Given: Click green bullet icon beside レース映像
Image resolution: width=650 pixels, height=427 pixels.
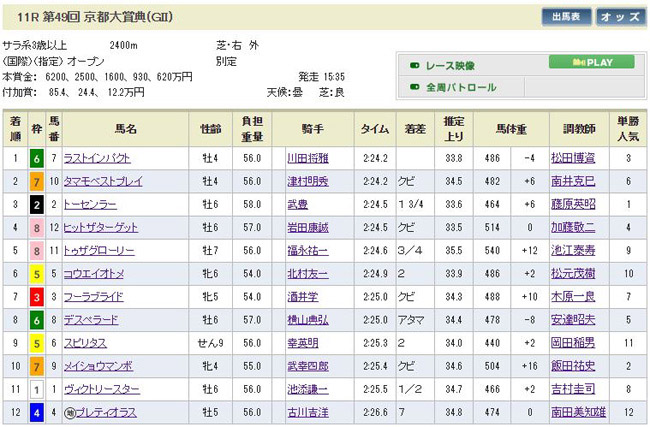Looking at the screenshot, I should [413, 66].
